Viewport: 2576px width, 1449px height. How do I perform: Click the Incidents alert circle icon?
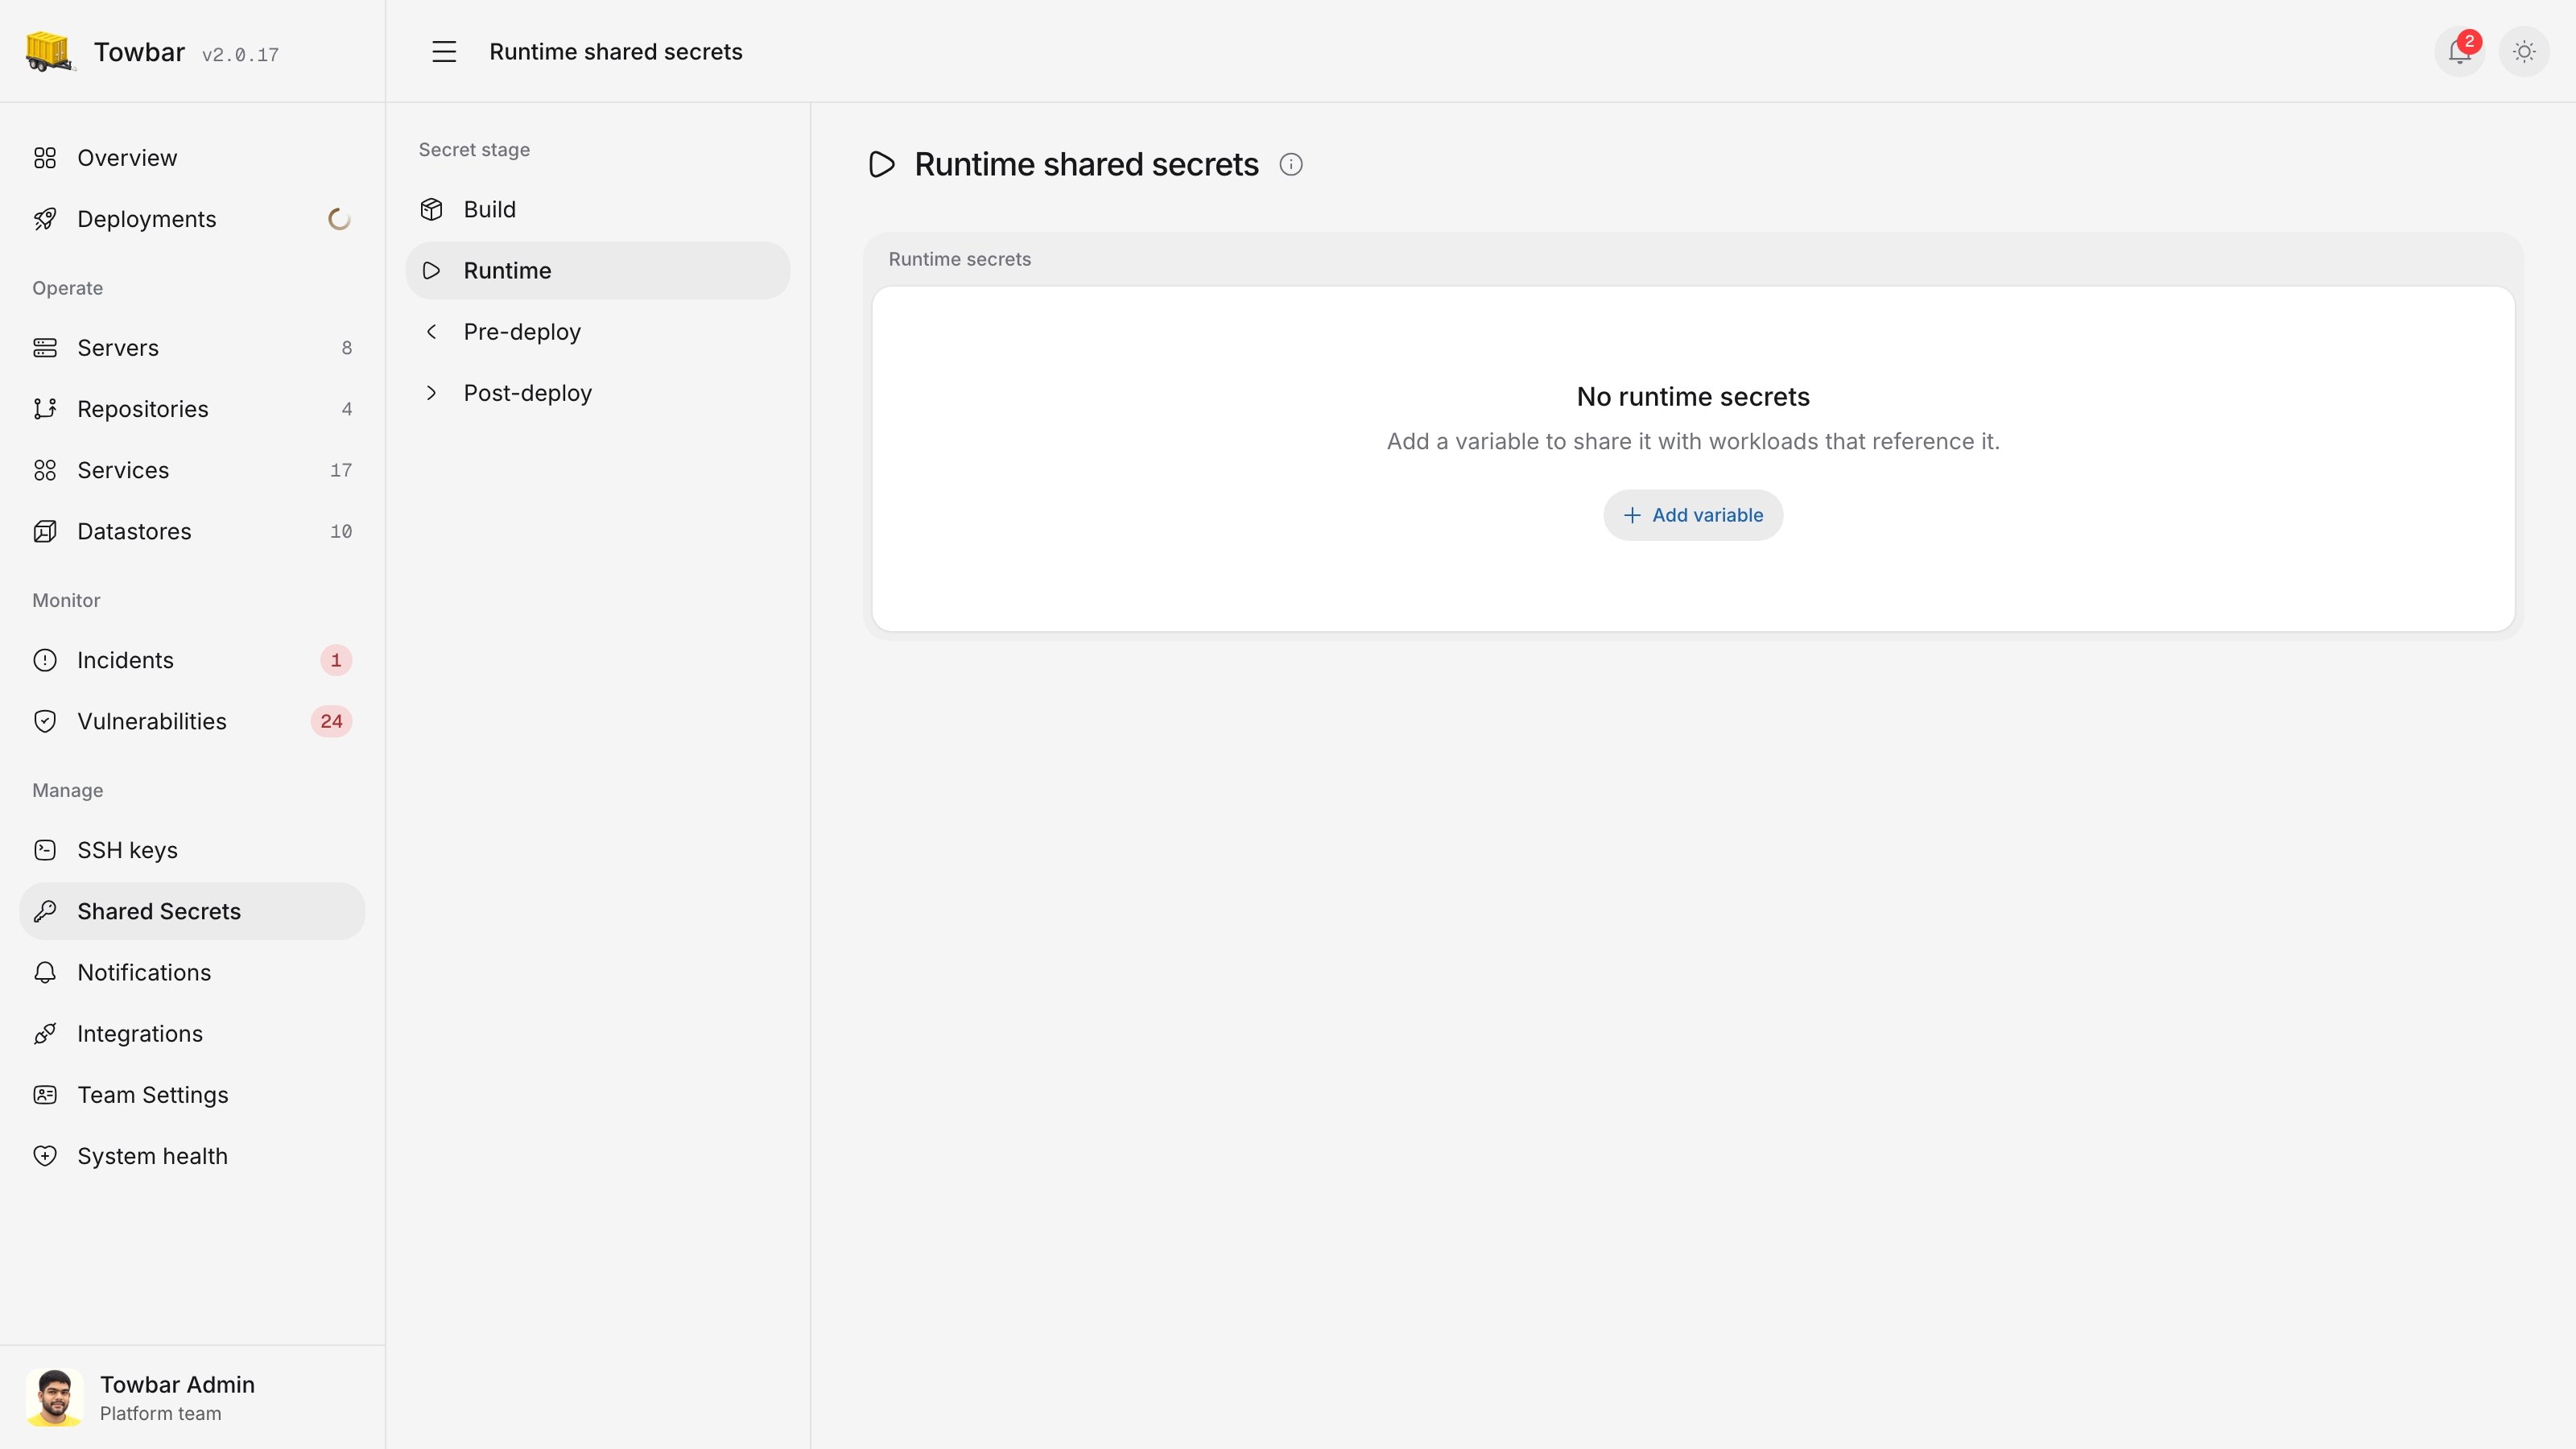point(45,660)
